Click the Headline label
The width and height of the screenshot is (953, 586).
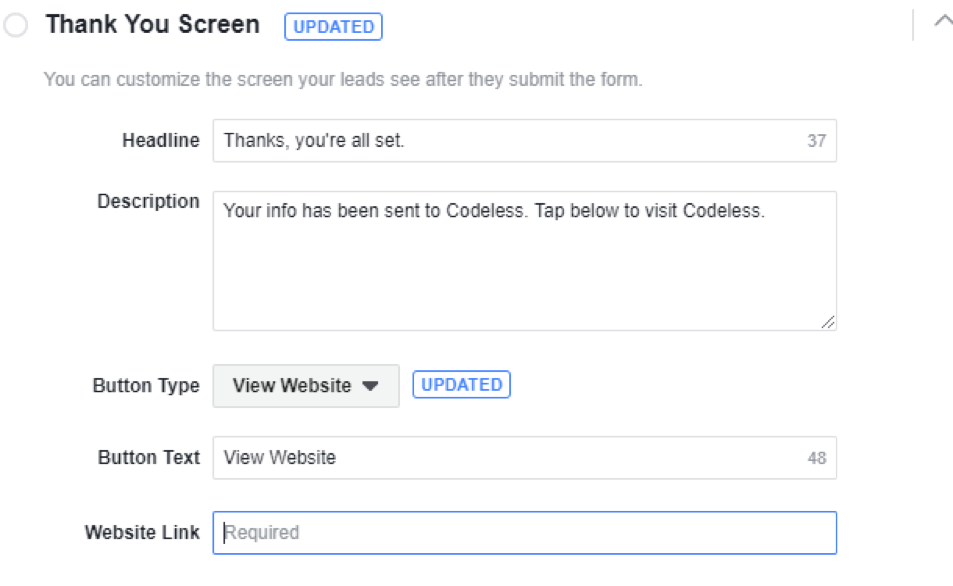click(160, 141)
